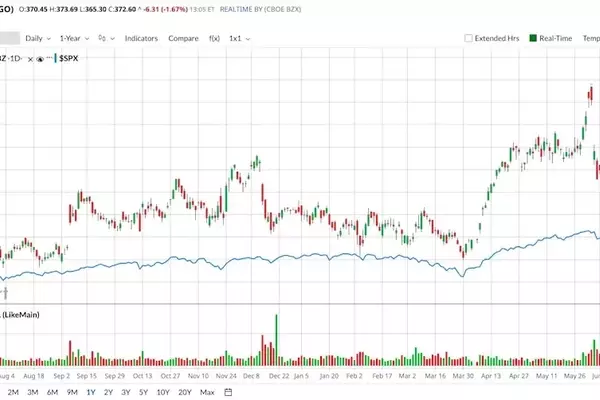This screenshot has height=400, width=600.
Task: Click the (LikeMain) volume pane label
Action: [x=21, y=315]
